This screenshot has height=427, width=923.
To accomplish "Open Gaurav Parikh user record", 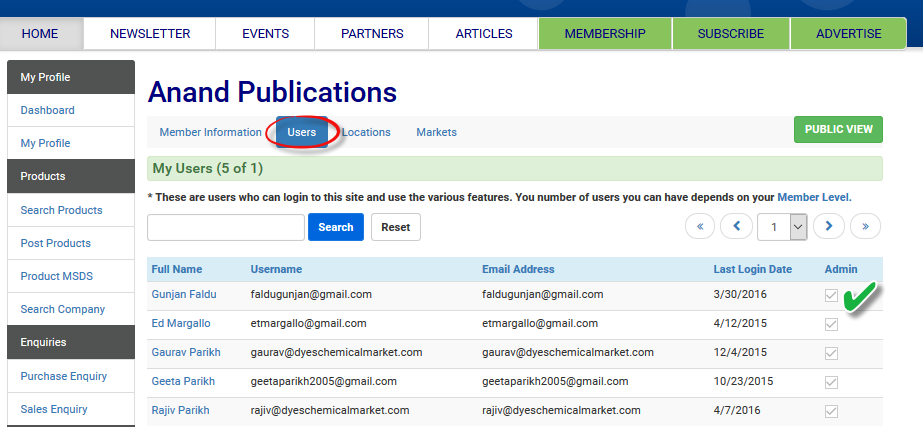I will coord(186,352).
